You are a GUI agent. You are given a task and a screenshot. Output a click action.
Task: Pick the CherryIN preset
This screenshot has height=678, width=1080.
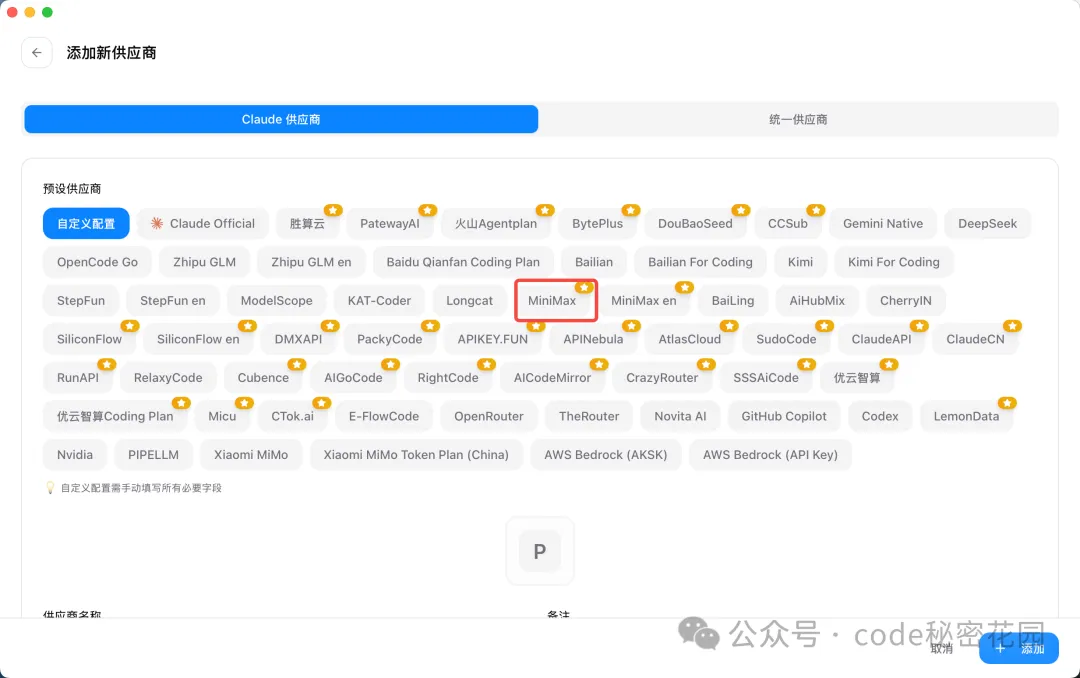point(906,300)
